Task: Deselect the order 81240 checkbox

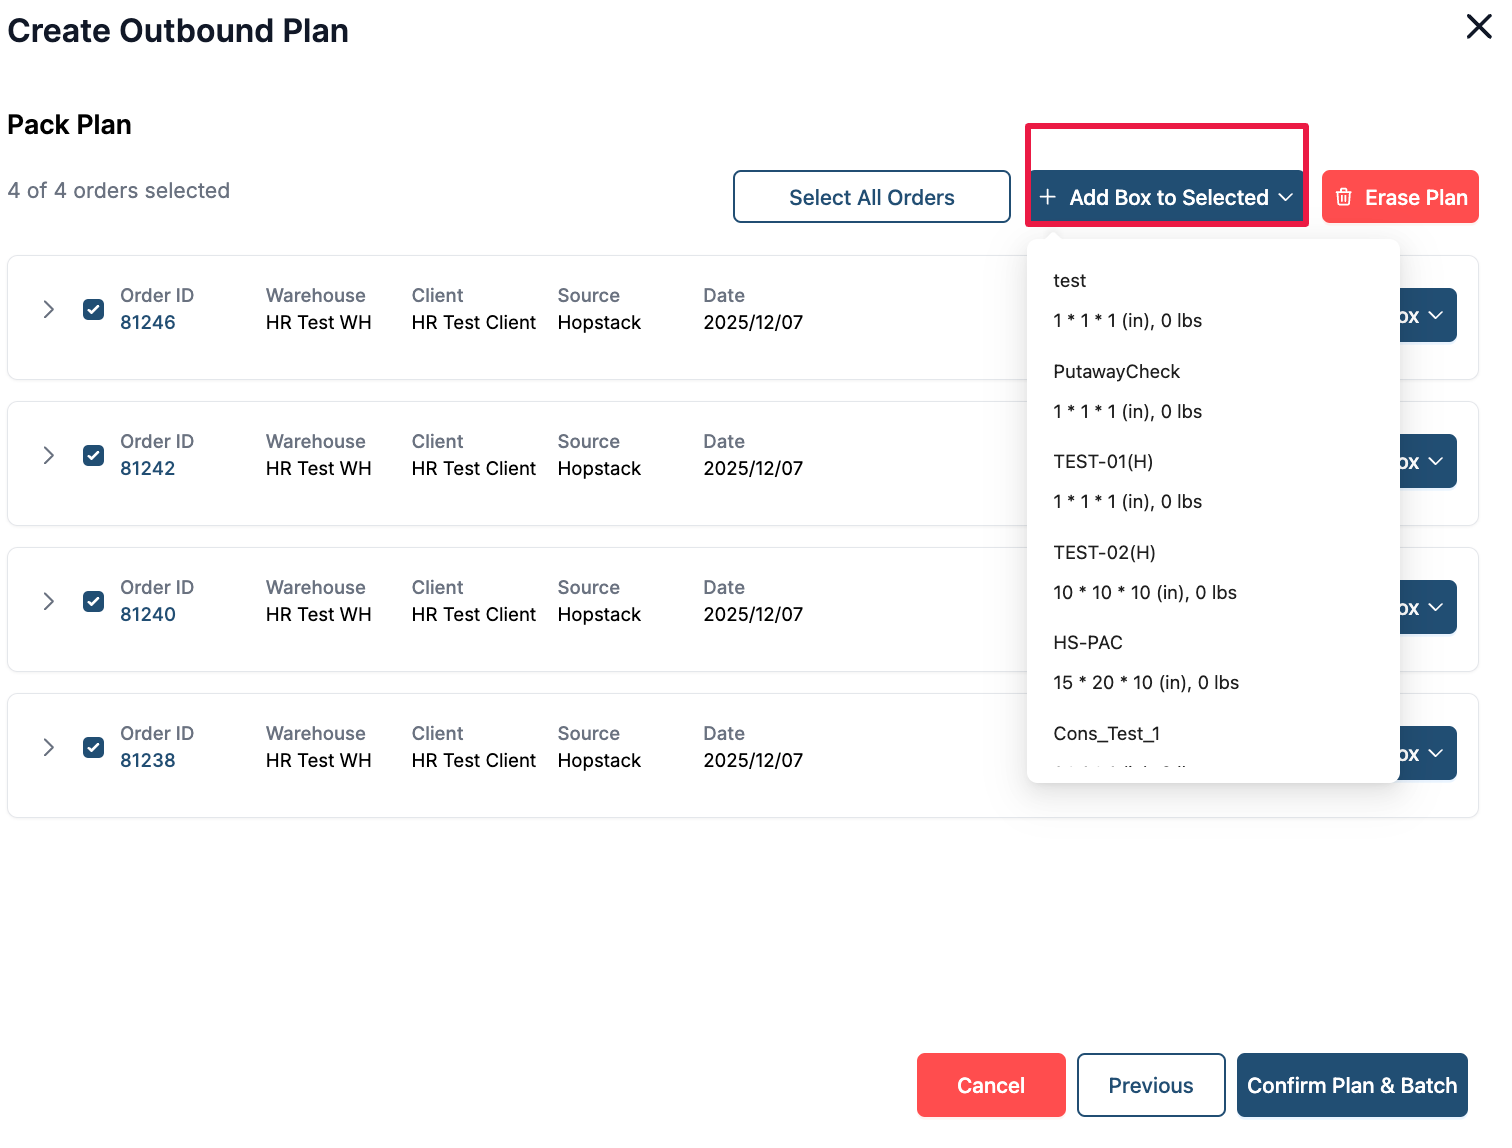Action: pos(94,601)
